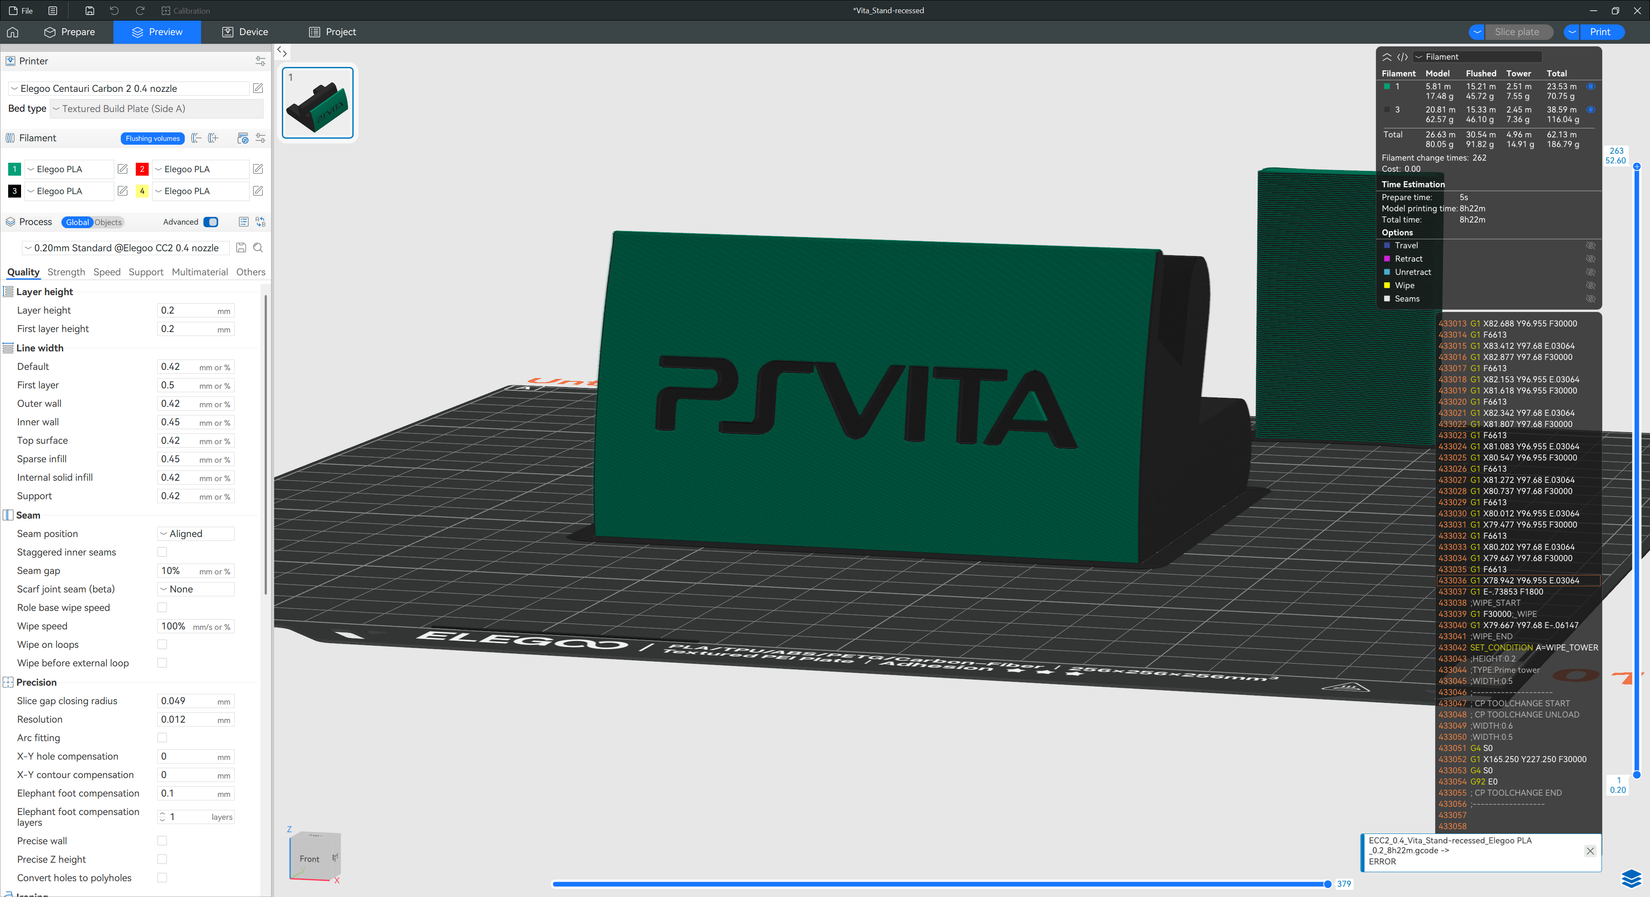Click the Print button
Image resolution: width=1650 pixels, height=897 pixels.
point(1600,32)
